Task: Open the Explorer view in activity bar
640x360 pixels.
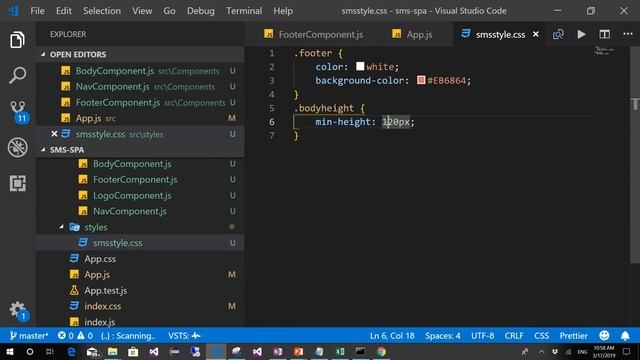Action: click(x=17, y=40)
